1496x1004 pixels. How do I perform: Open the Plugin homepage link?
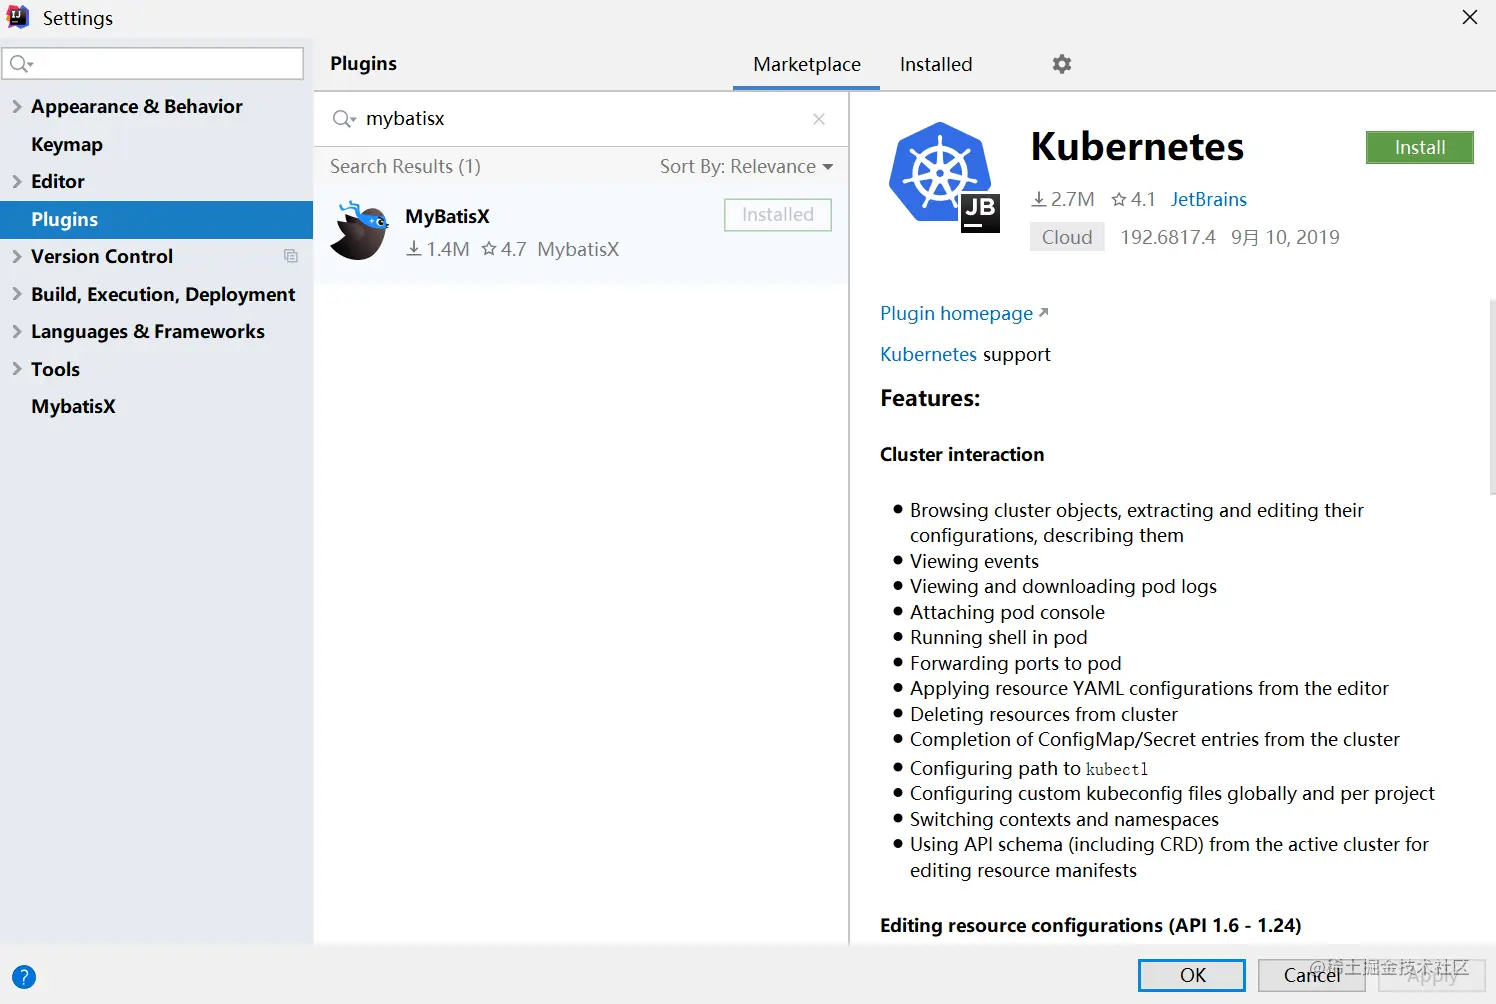pos(956,313)
